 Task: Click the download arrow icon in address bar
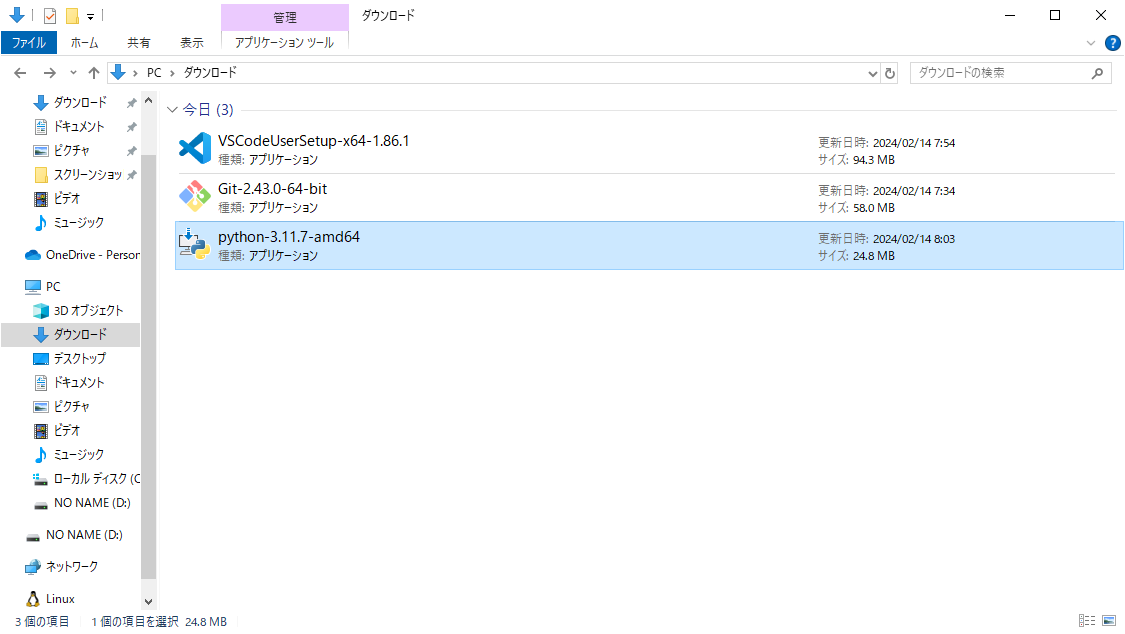pos(118,72)
